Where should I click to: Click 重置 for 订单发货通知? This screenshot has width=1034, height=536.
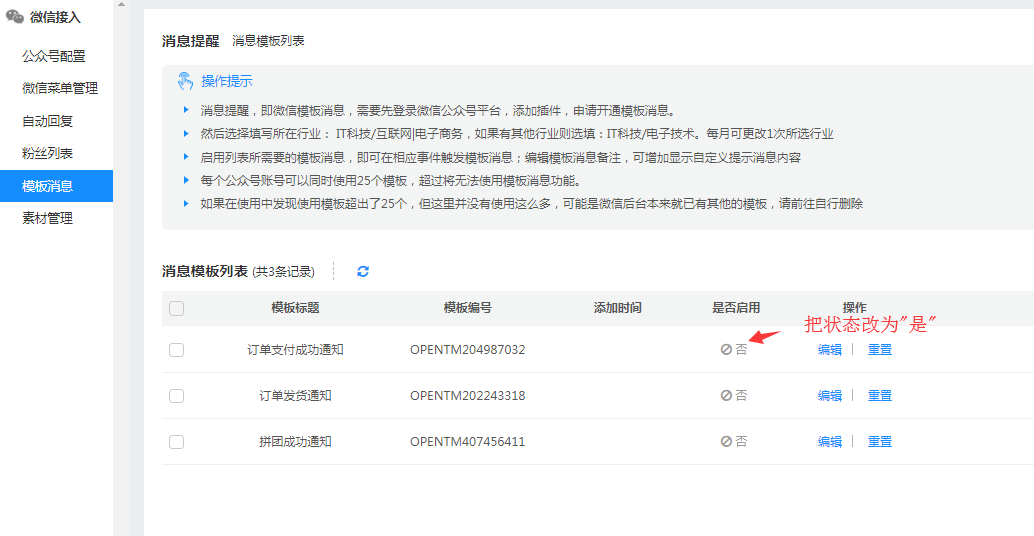coord(880,396)
